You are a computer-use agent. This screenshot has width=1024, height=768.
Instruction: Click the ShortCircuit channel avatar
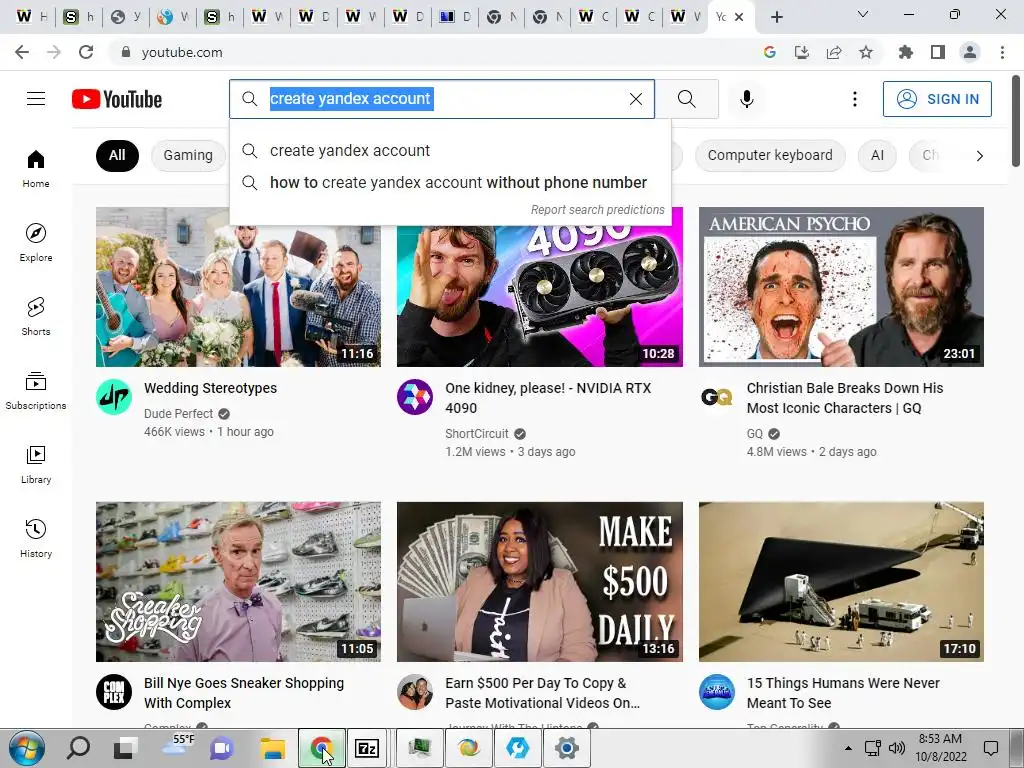tap(415, 397)
